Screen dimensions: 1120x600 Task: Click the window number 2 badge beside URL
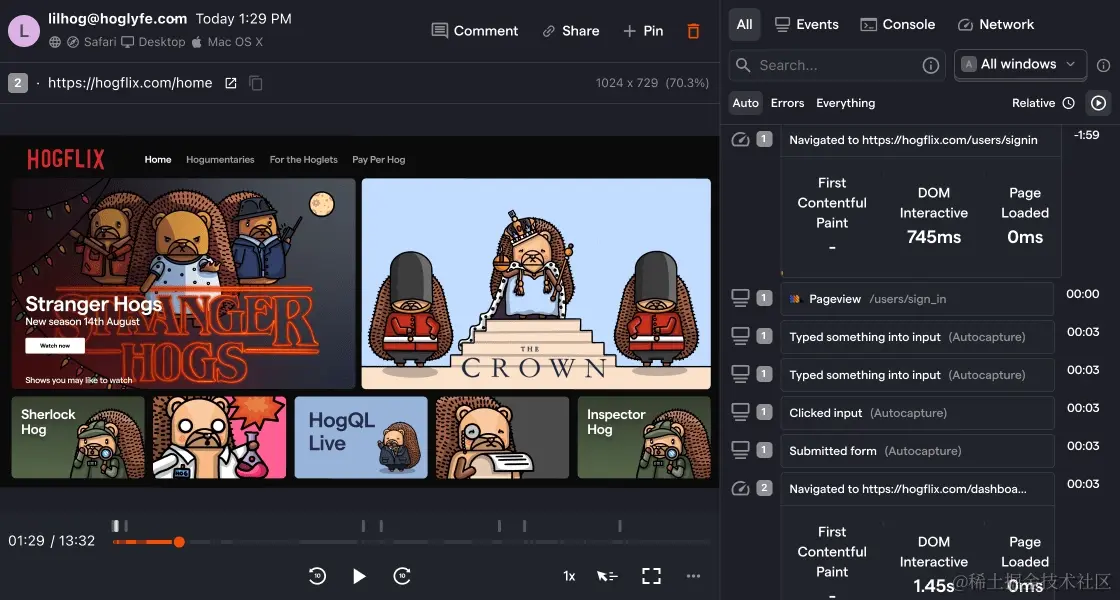pos(18,83)
